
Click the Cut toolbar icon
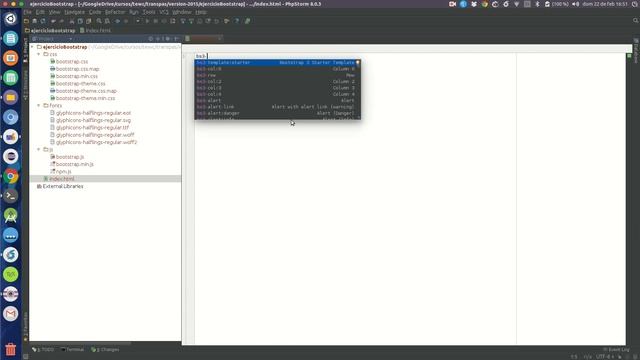pos(72,21)
